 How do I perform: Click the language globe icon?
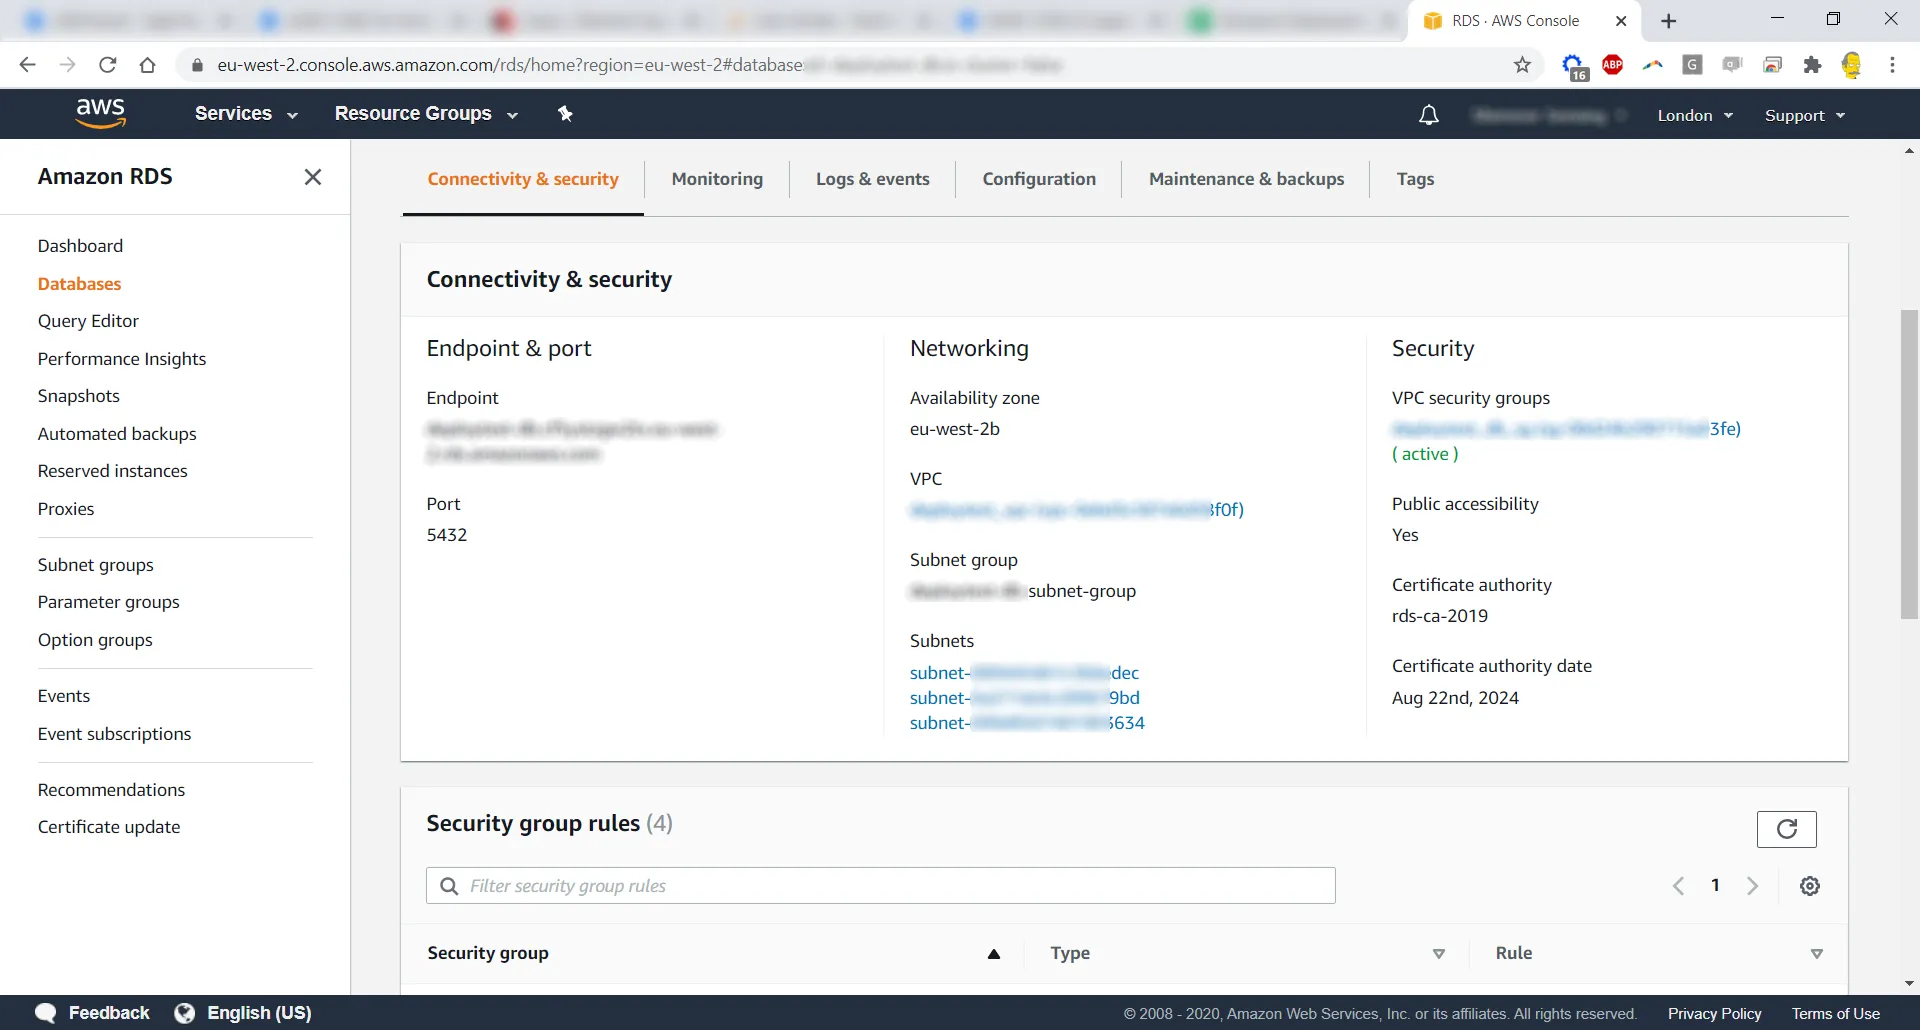pos(185,1012)
